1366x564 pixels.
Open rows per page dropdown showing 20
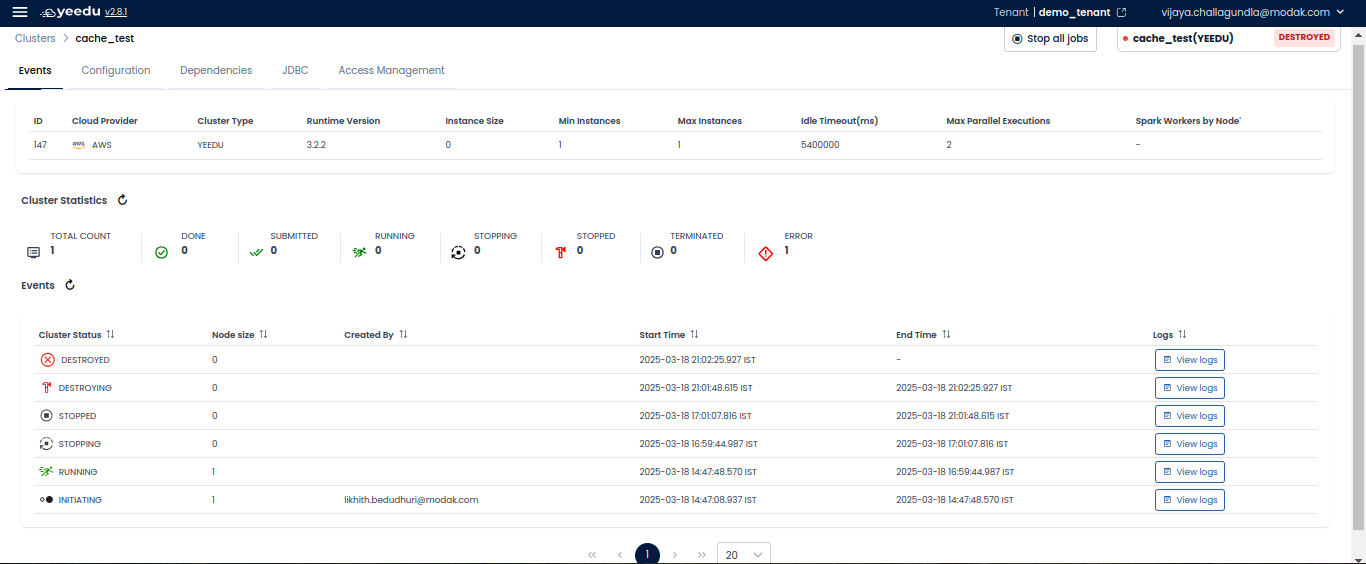coord(744,554)
